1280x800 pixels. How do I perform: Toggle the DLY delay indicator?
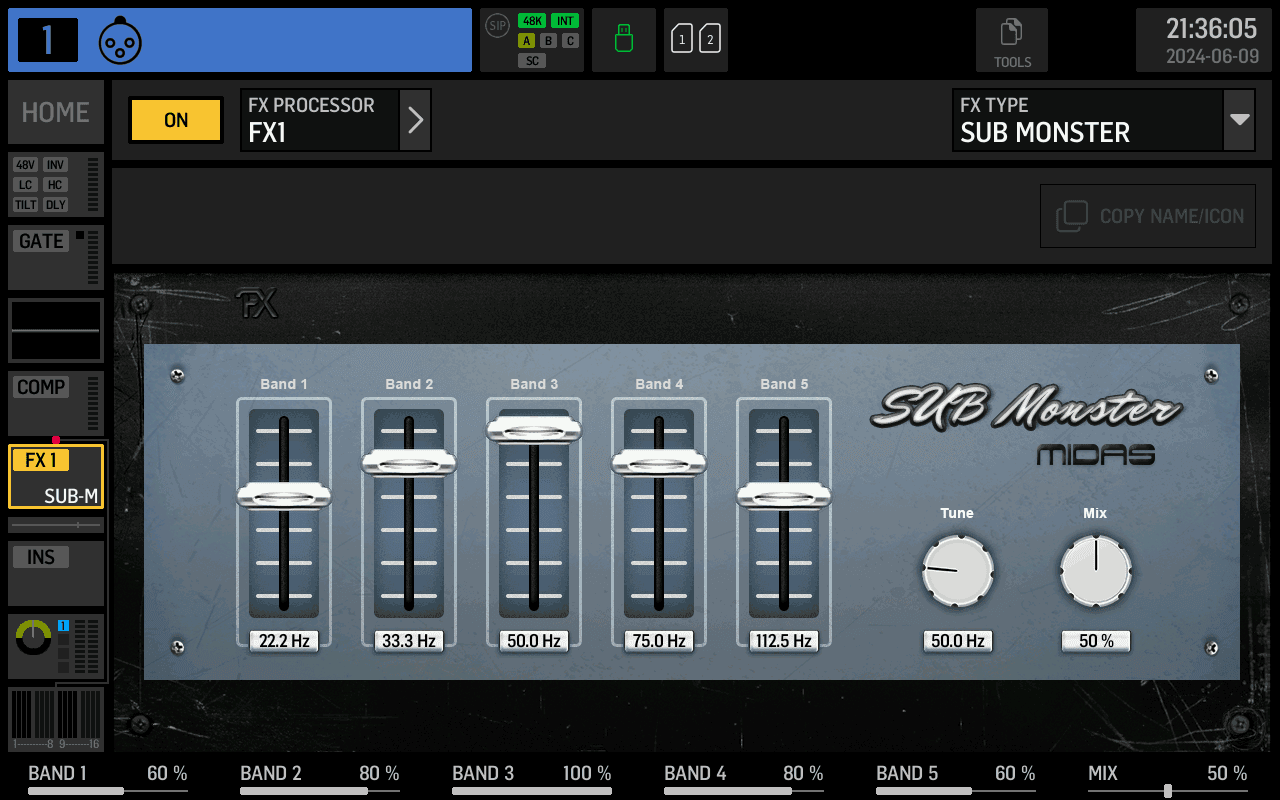pos(55,205)
